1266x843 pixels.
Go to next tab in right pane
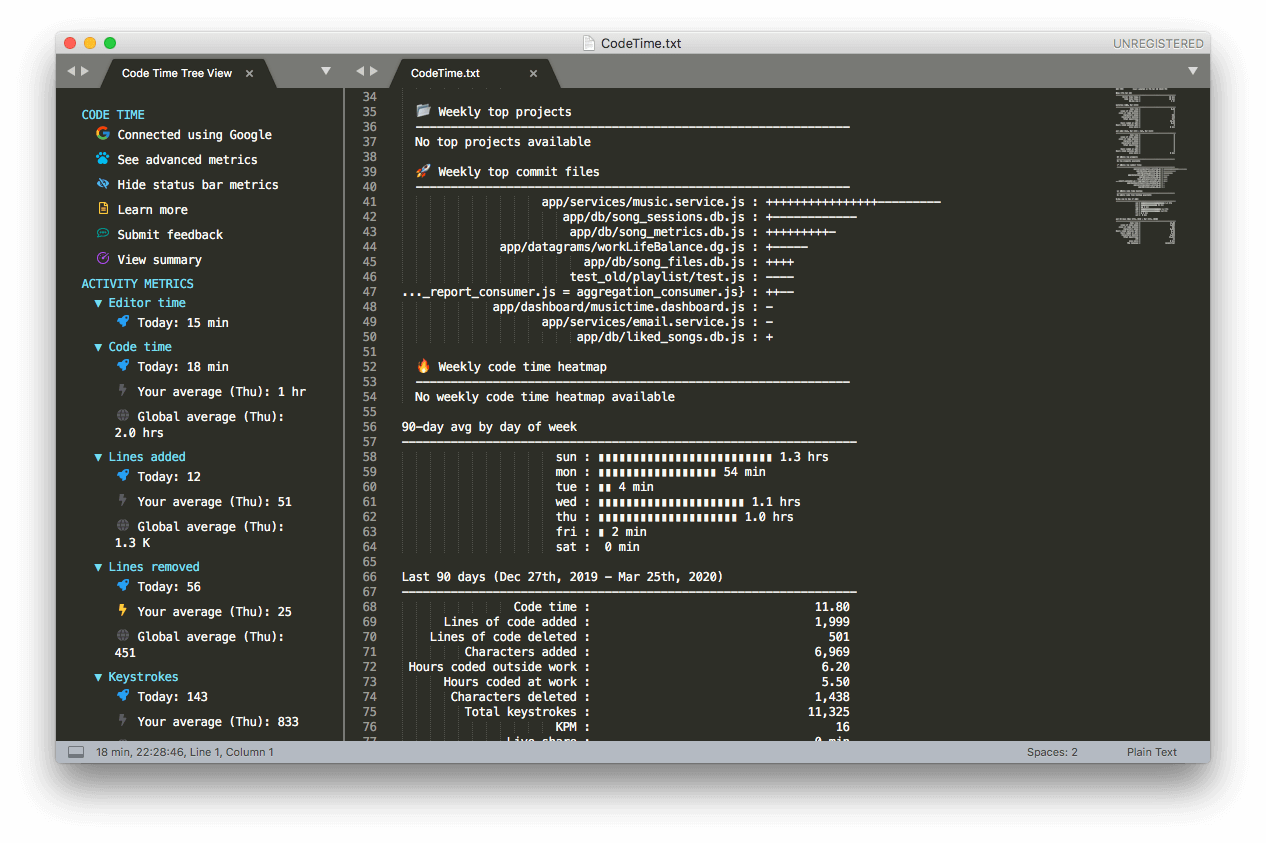pyautogui.click(x=374, y=71)
